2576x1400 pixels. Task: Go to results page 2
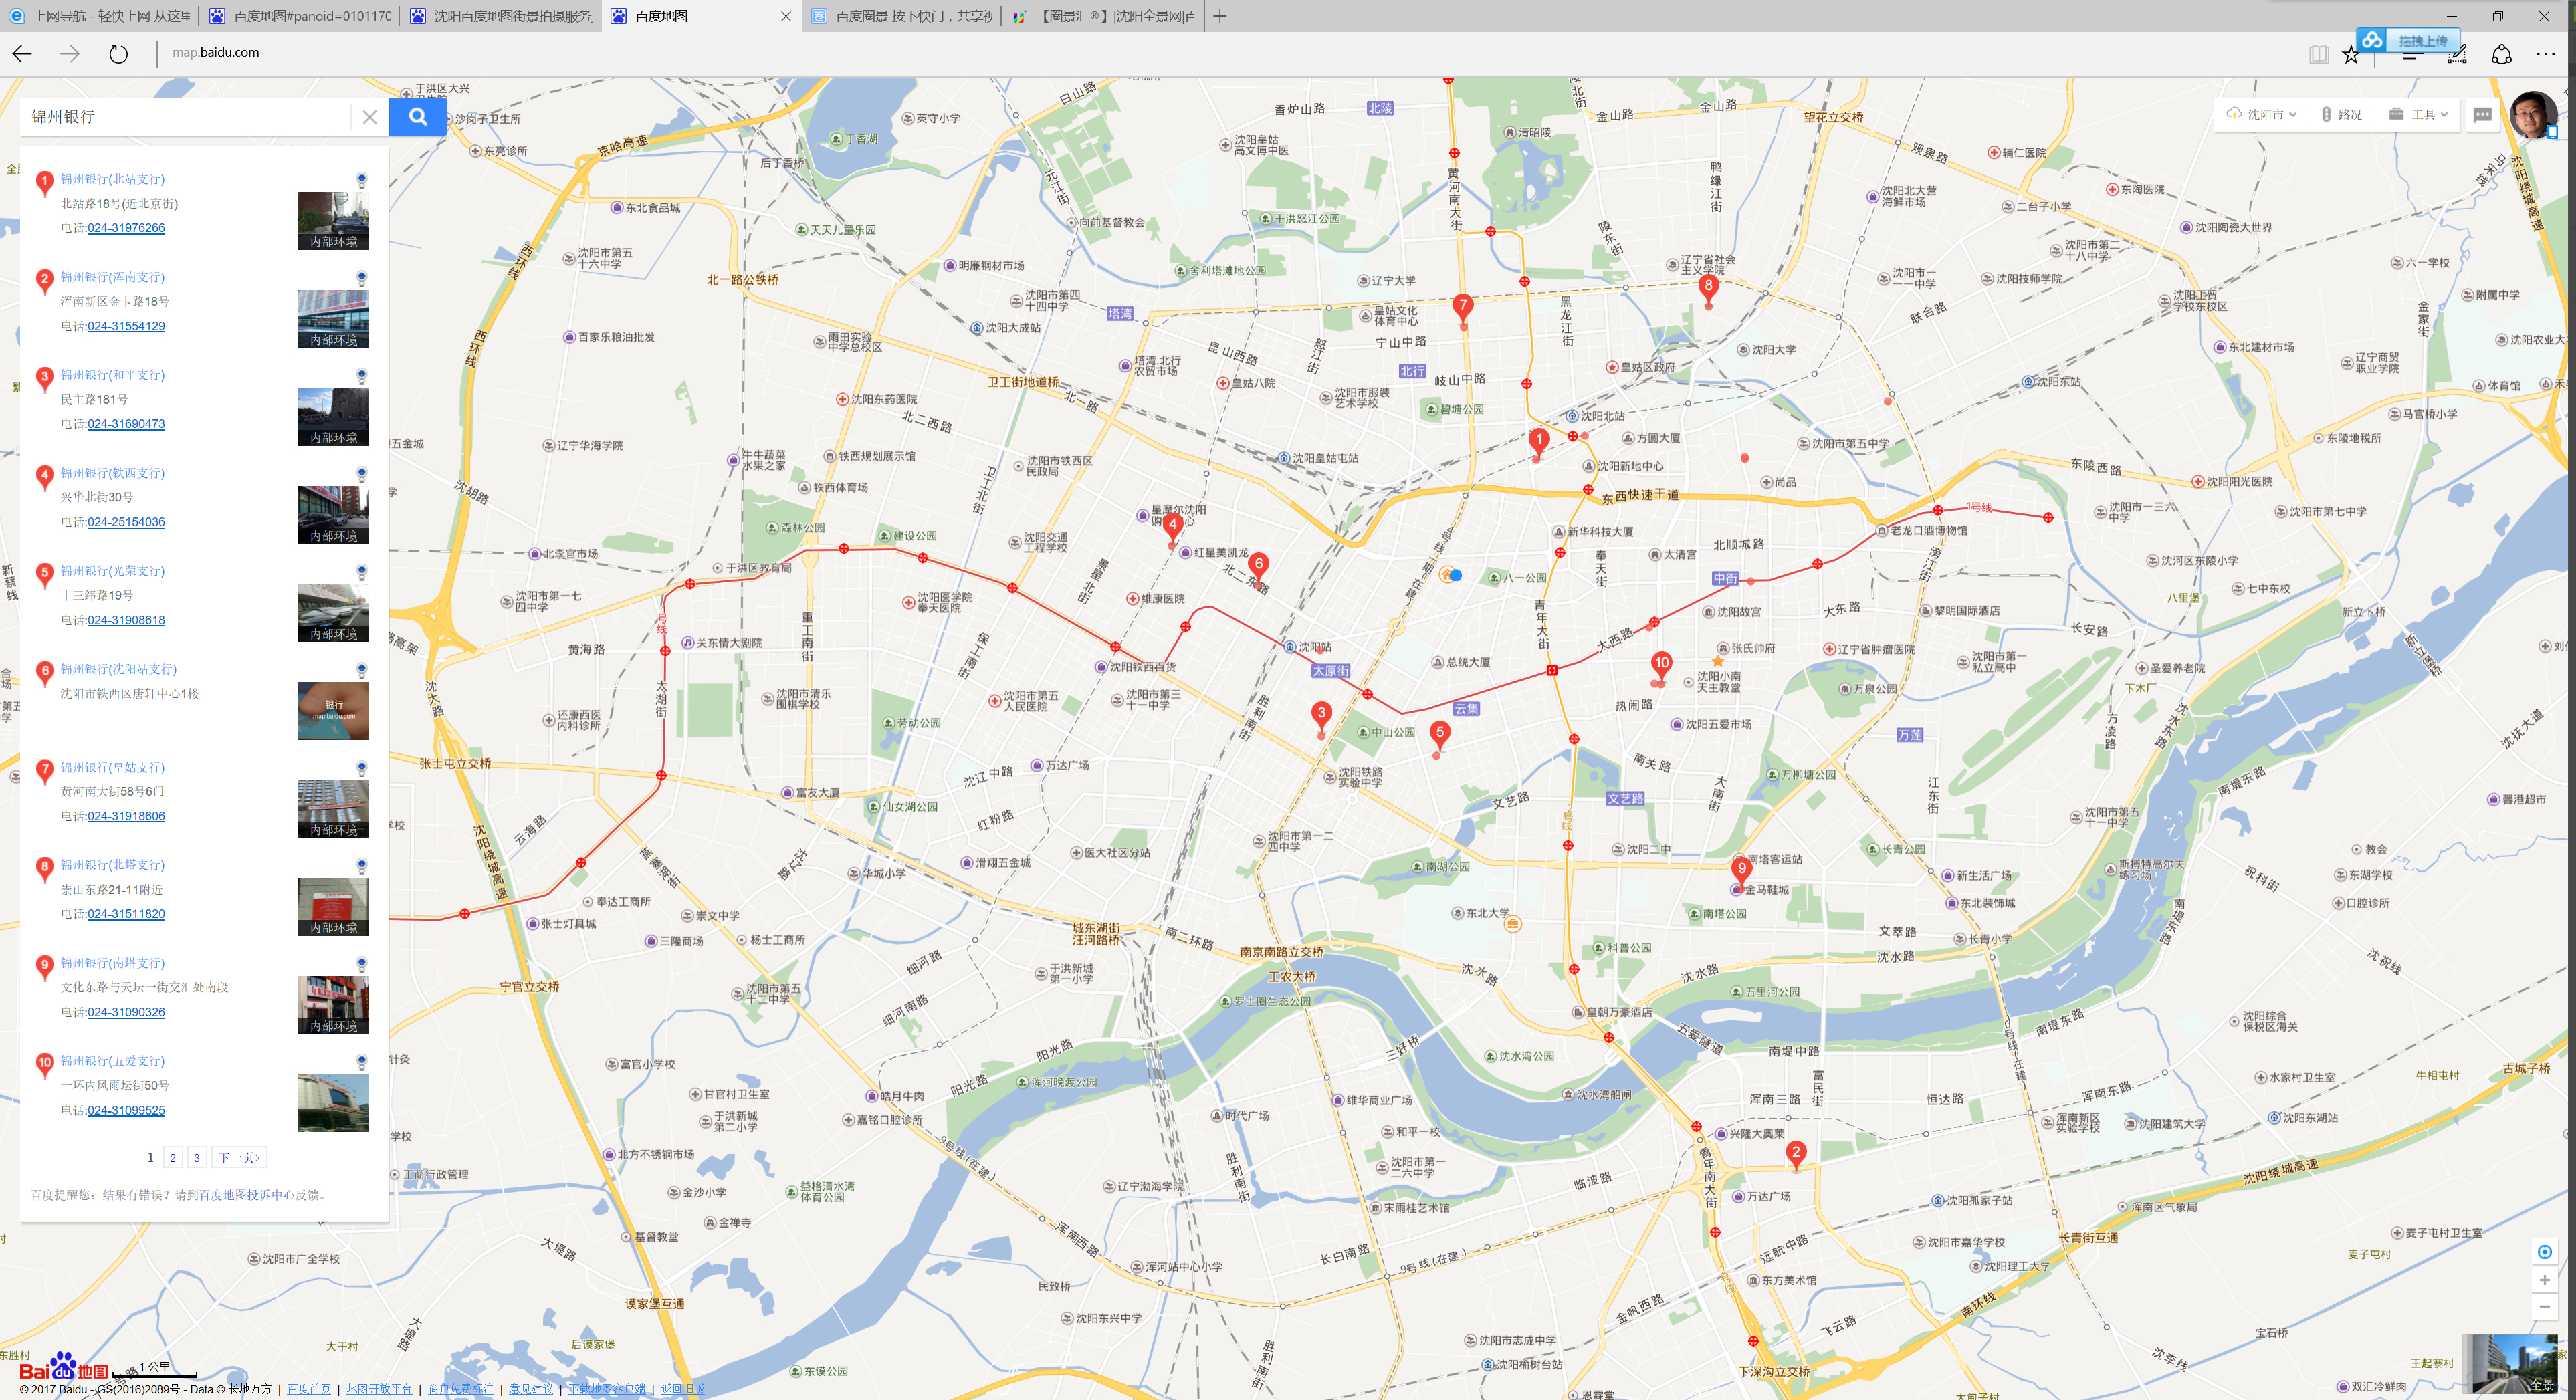pyautogui.click(x=173, y=1158)
